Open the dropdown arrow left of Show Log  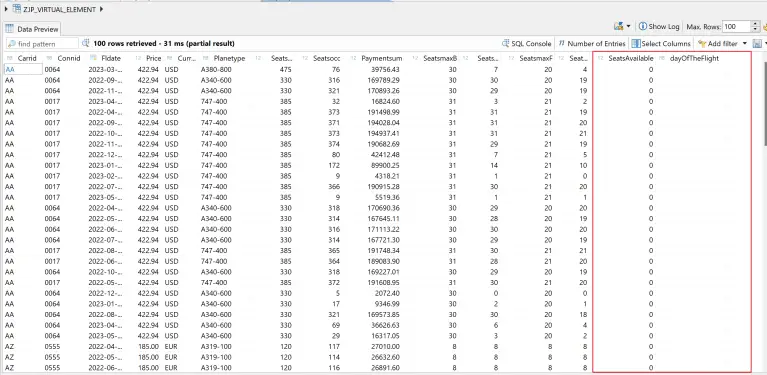click(629, 26)
